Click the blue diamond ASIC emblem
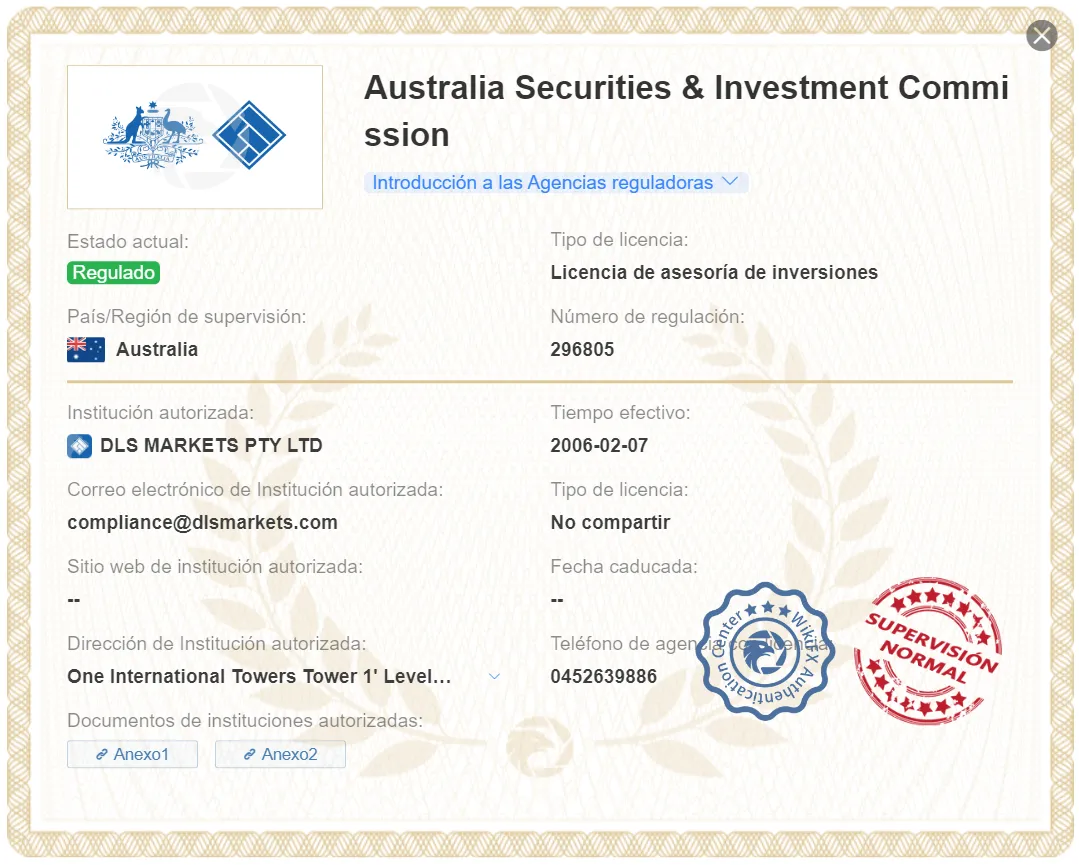Viewport: 1079px width, 865px height. coord(249,135)
